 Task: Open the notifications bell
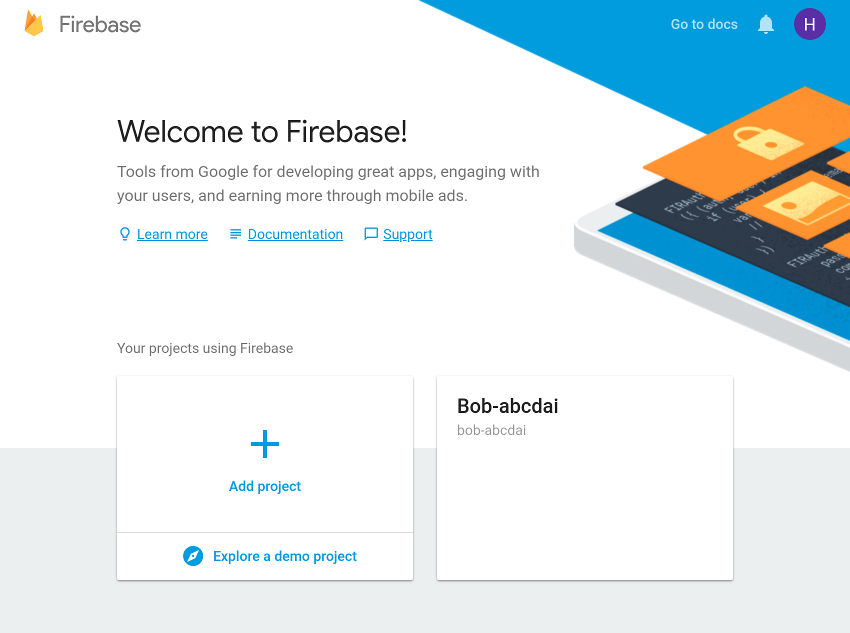click(x=765, y=24)
